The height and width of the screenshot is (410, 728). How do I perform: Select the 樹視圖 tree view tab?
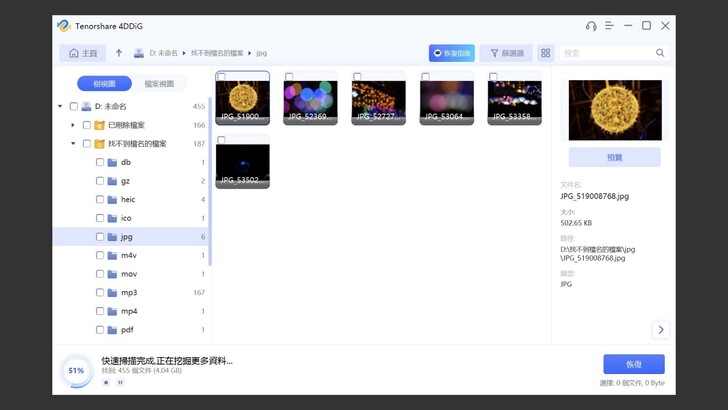(x=104, y=84)
